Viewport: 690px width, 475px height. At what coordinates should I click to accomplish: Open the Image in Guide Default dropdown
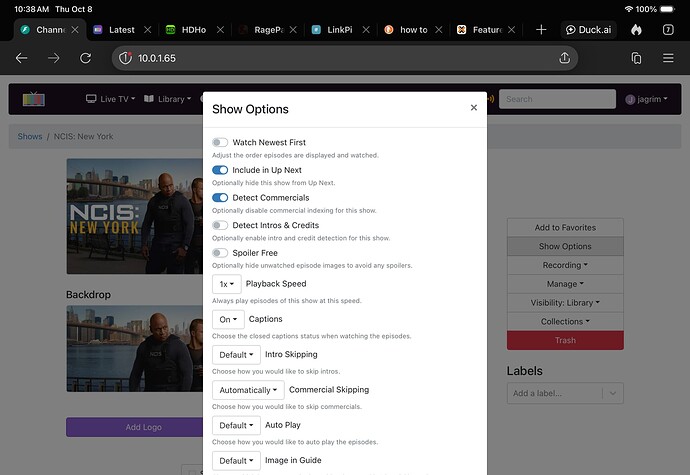pyautogui.click(x=236, y=460)
